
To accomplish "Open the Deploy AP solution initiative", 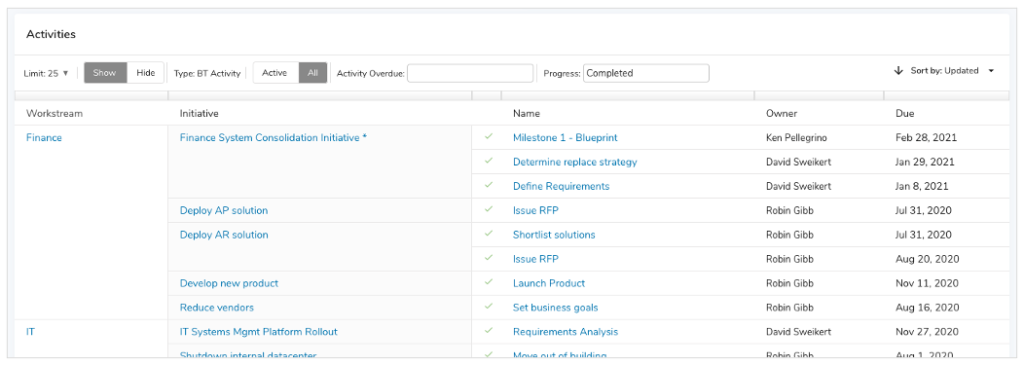I will (223, 210).
